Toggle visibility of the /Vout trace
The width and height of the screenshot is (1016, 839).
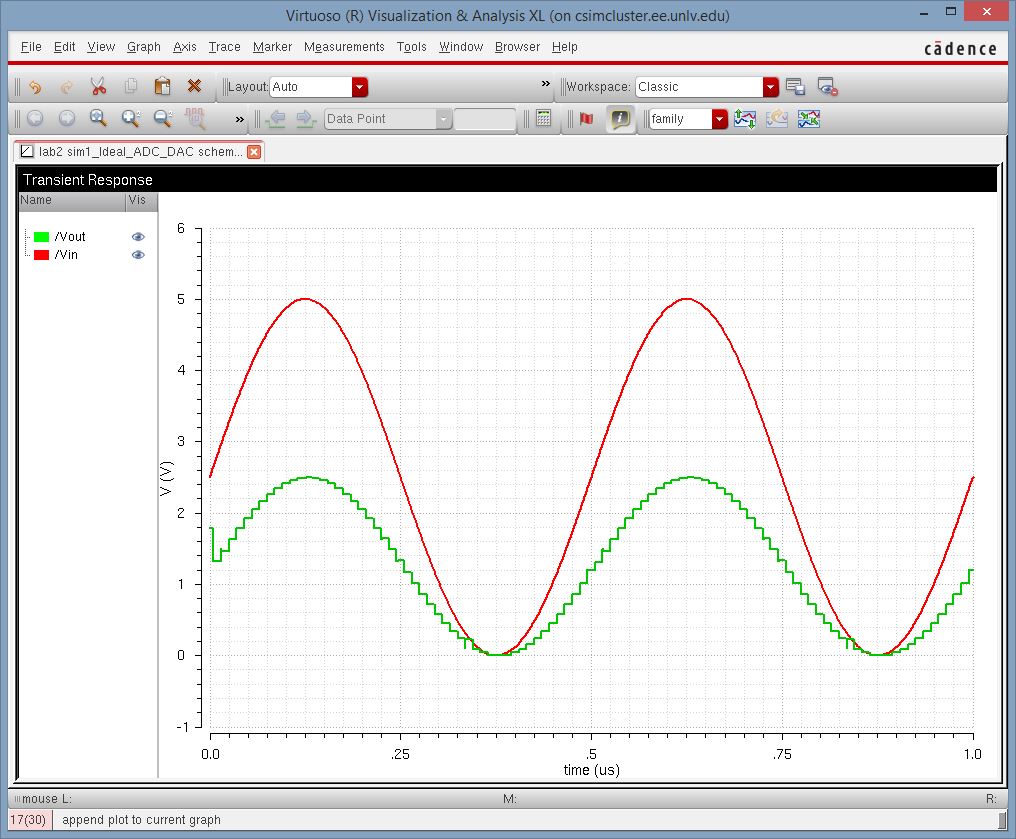pyautogui.click(x=138, y=237)
